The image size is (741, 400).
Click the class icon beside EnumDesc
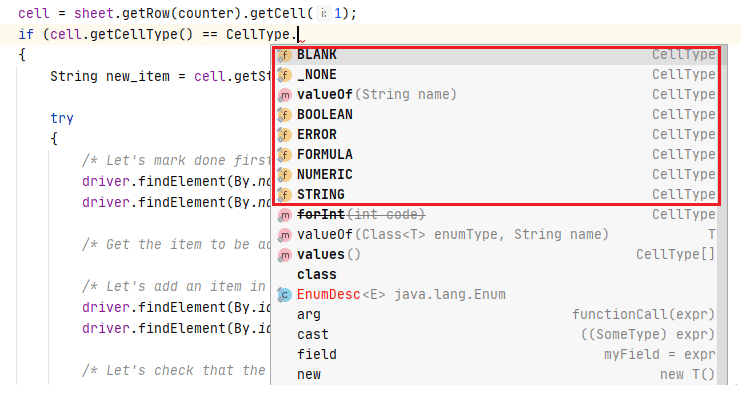coord(284,295)
